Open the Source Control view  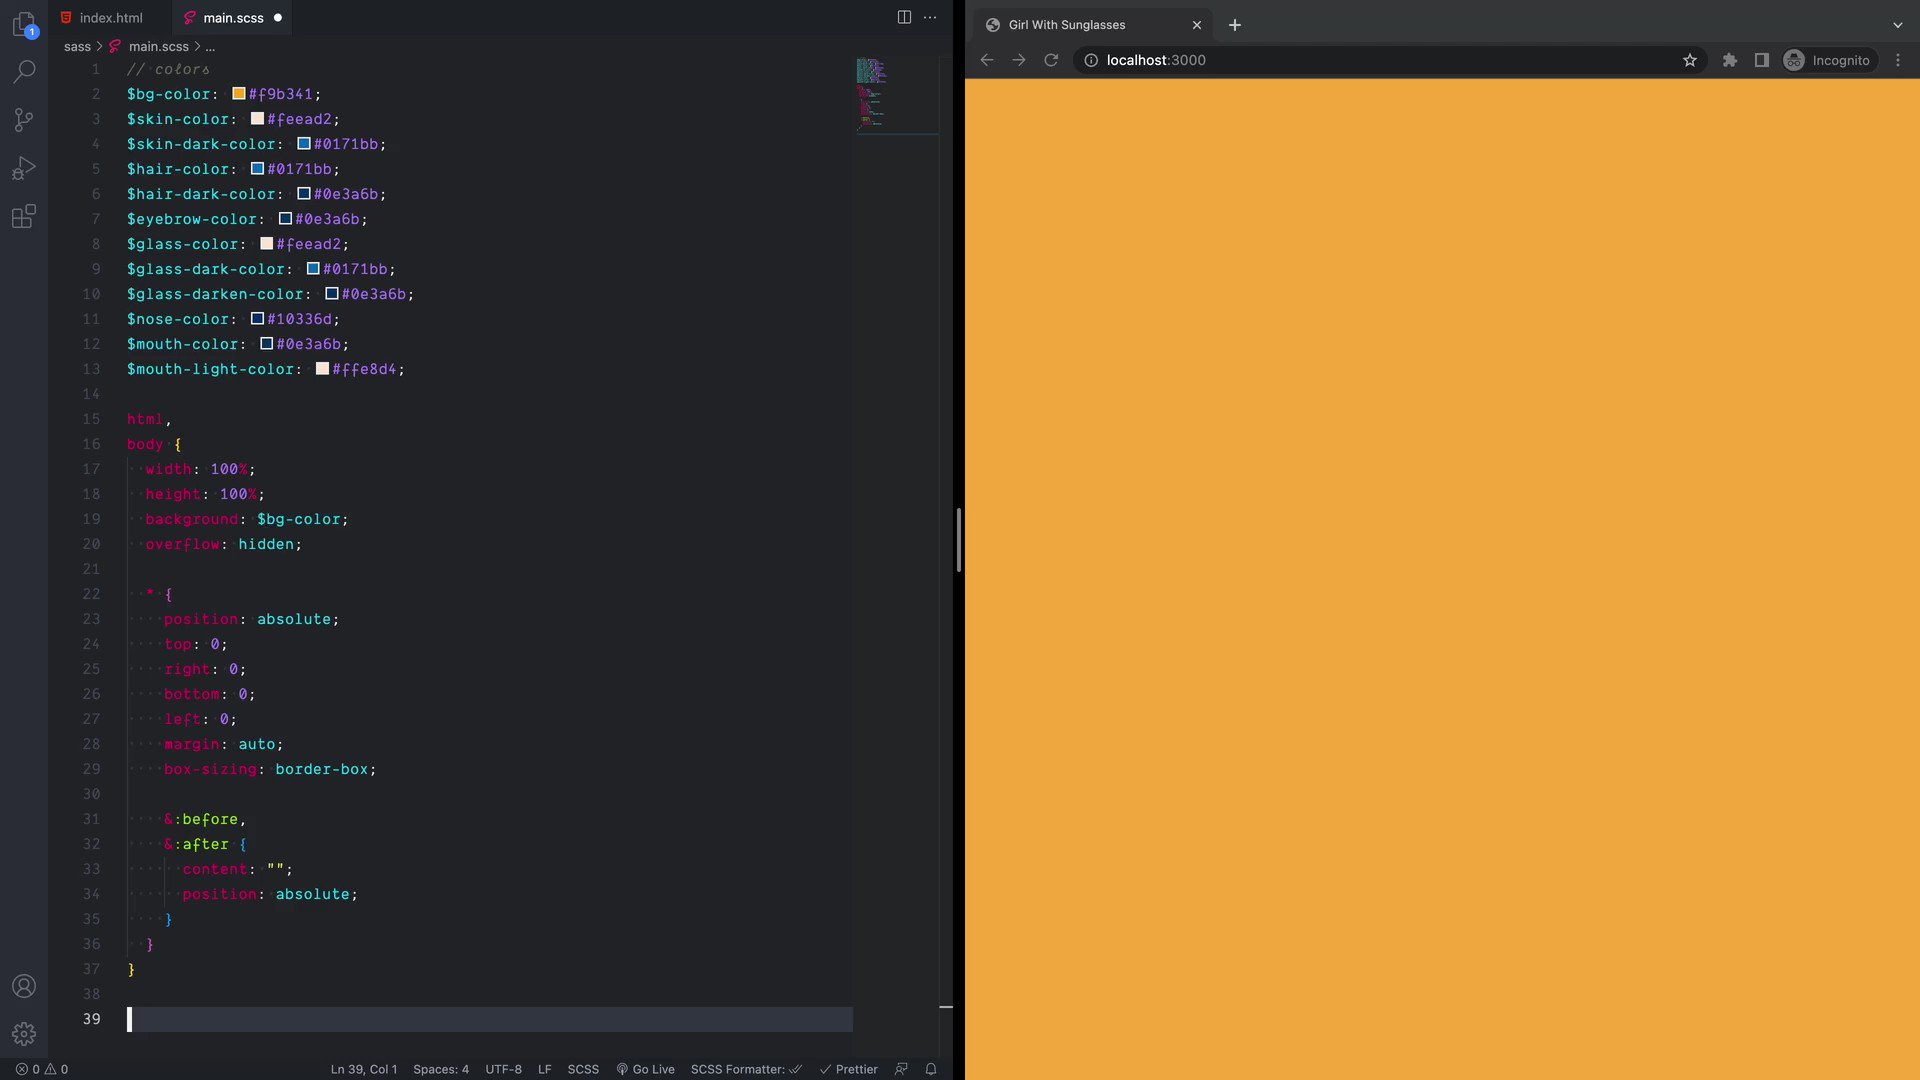click(24, 120)
